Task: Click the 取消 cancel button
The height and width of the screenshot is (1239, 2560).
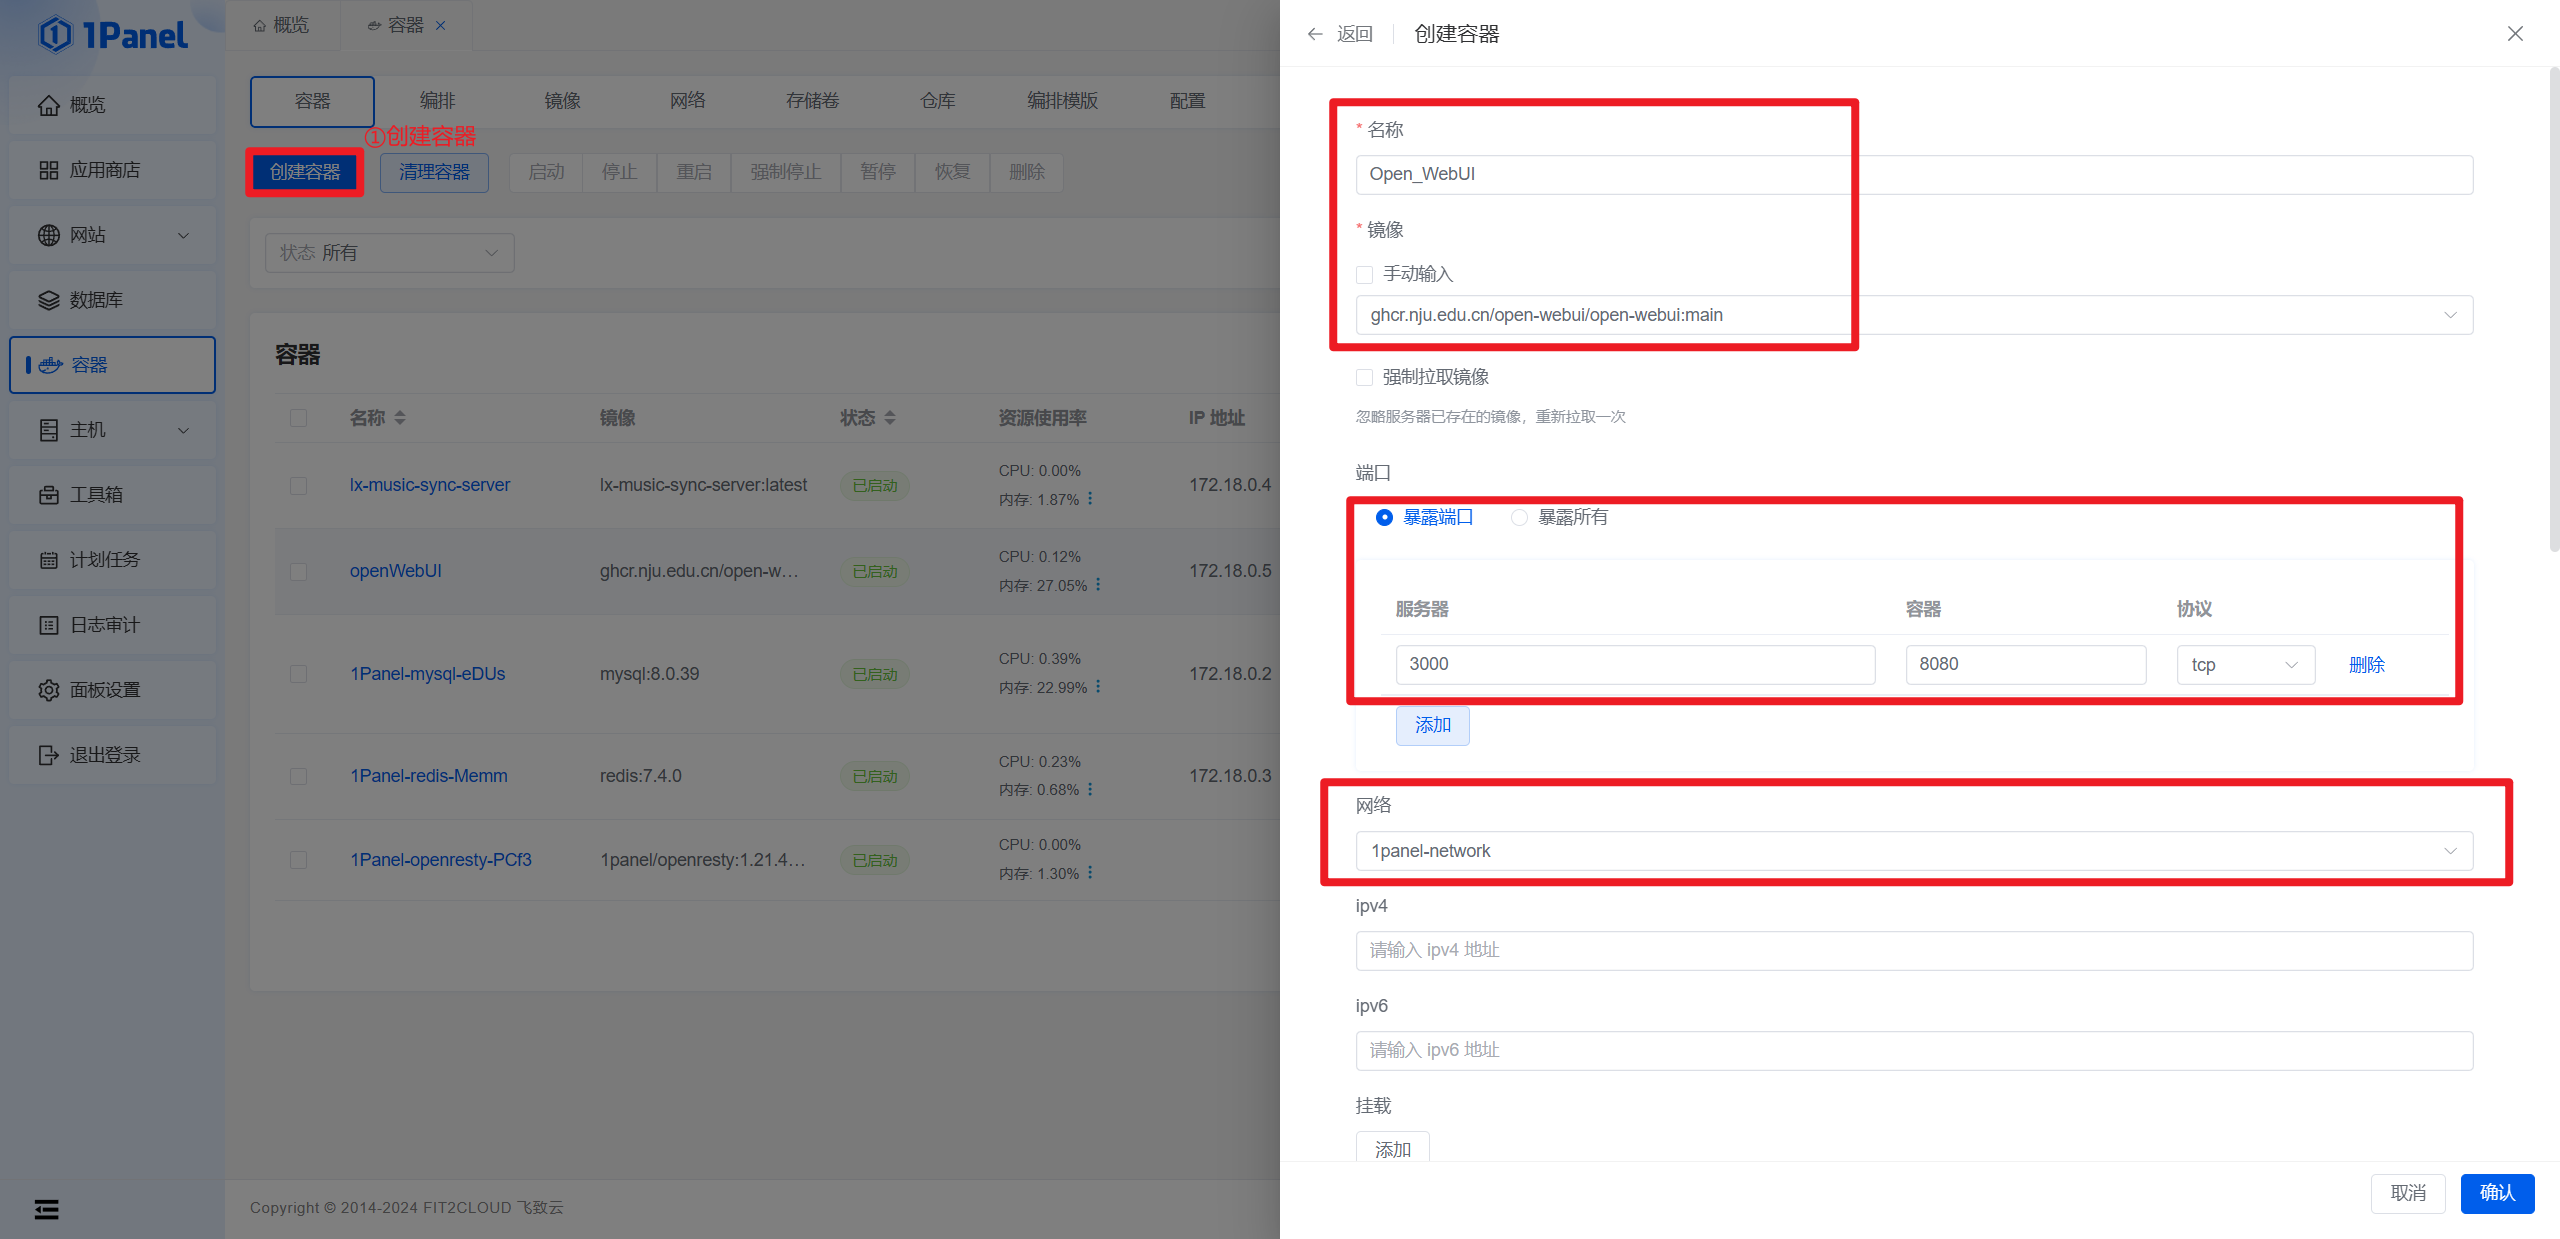Action: (x=2408, y=1193)
